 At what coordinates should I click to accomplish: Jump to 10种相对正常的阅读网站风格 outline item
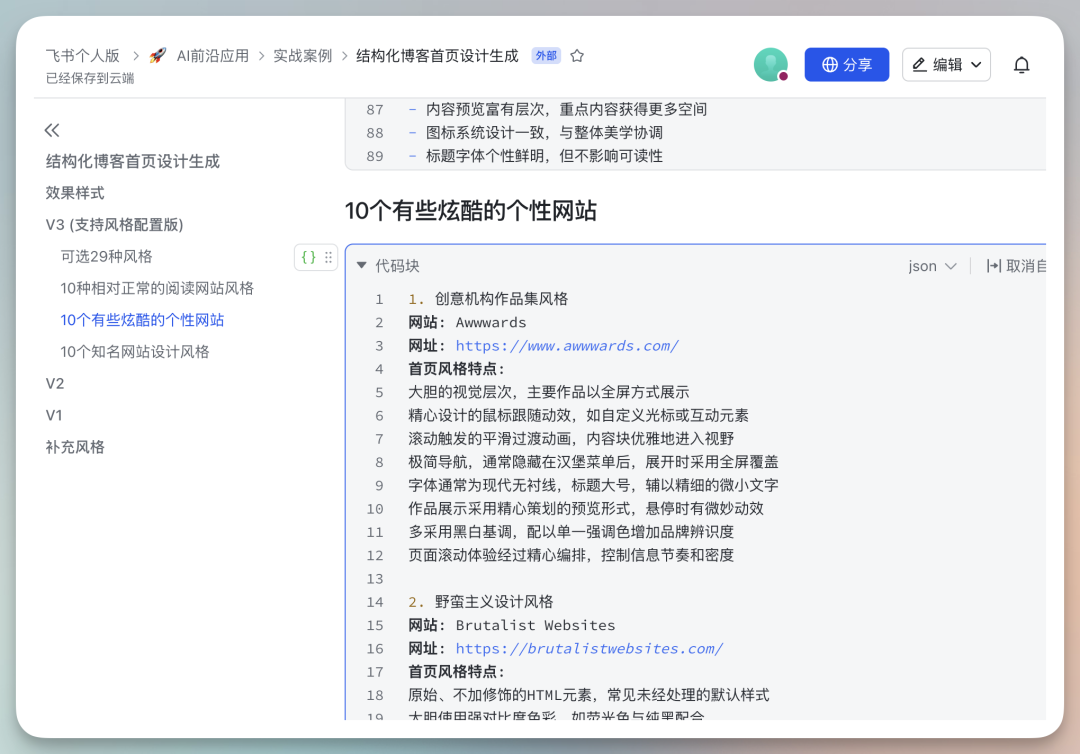coord(157,288)
